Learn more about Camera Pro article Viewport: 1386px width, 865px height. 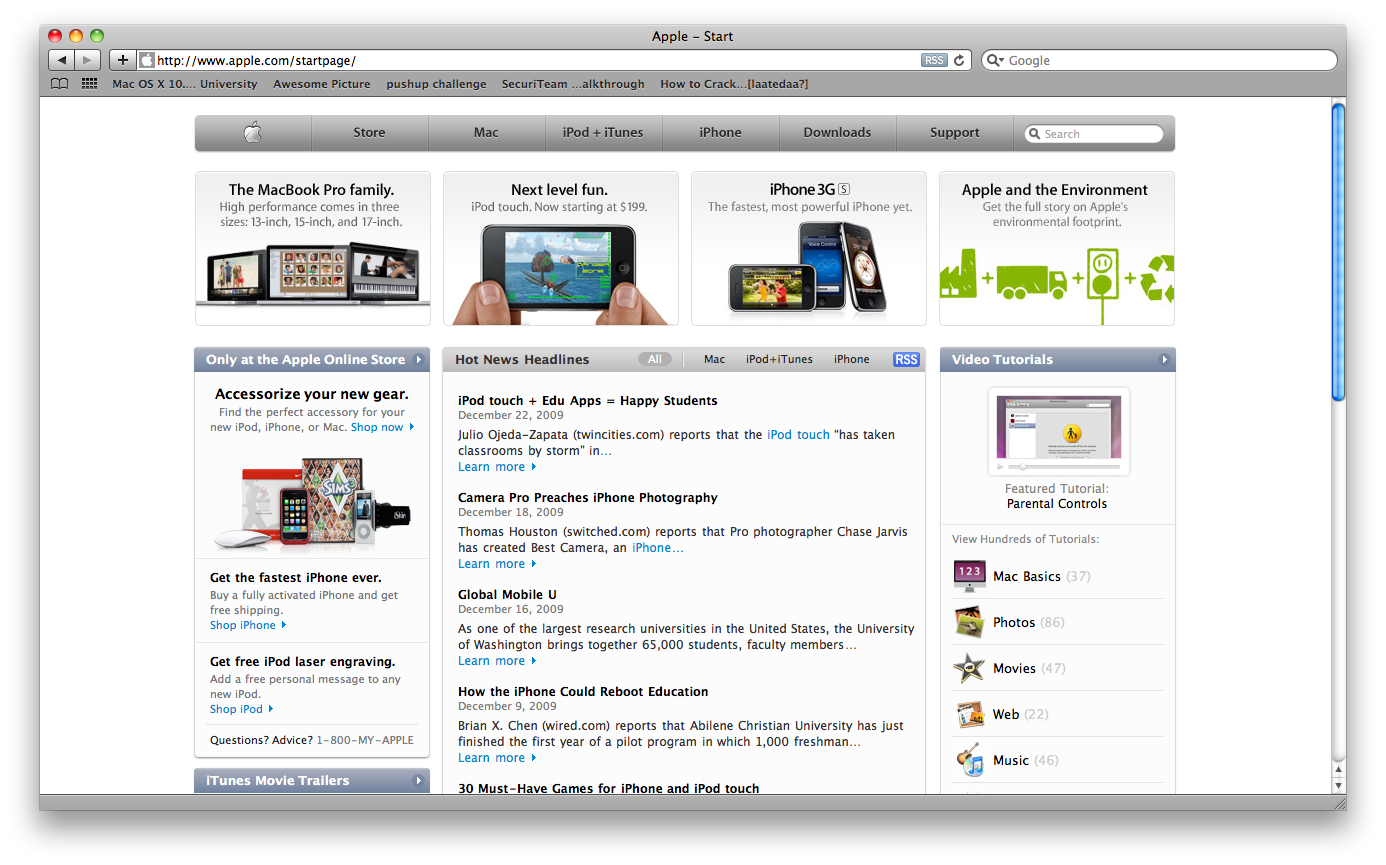click(x=491, y=564)
